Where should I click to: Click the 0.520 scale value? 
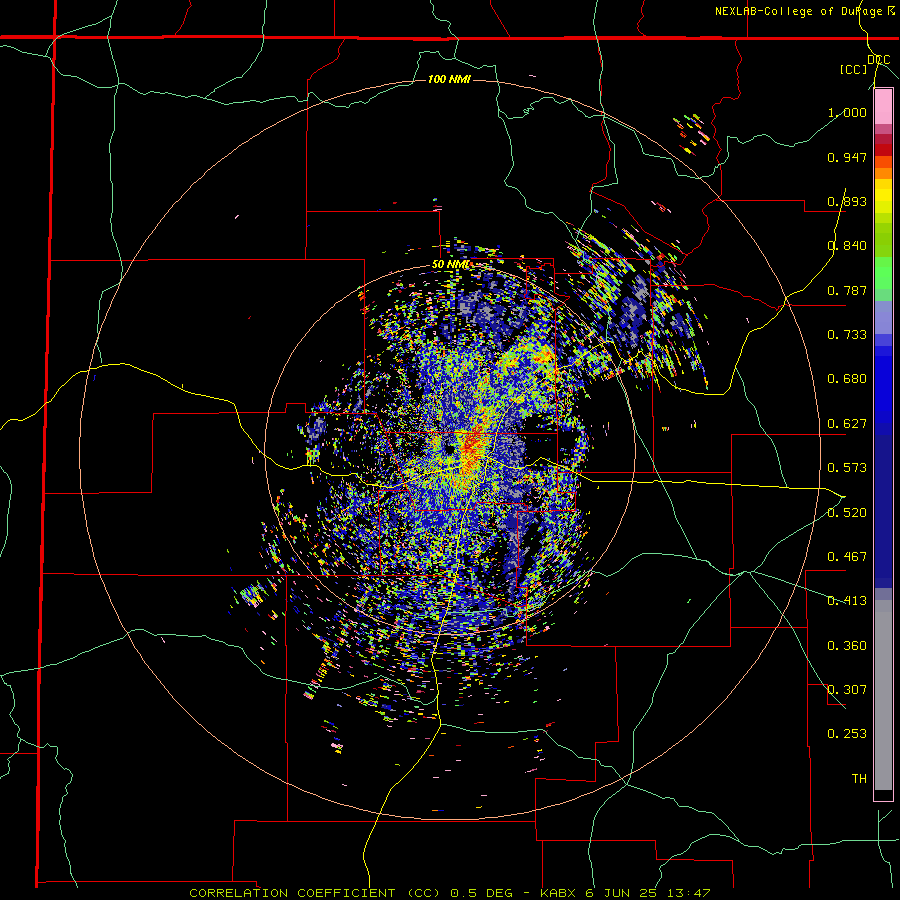[847, 512]
